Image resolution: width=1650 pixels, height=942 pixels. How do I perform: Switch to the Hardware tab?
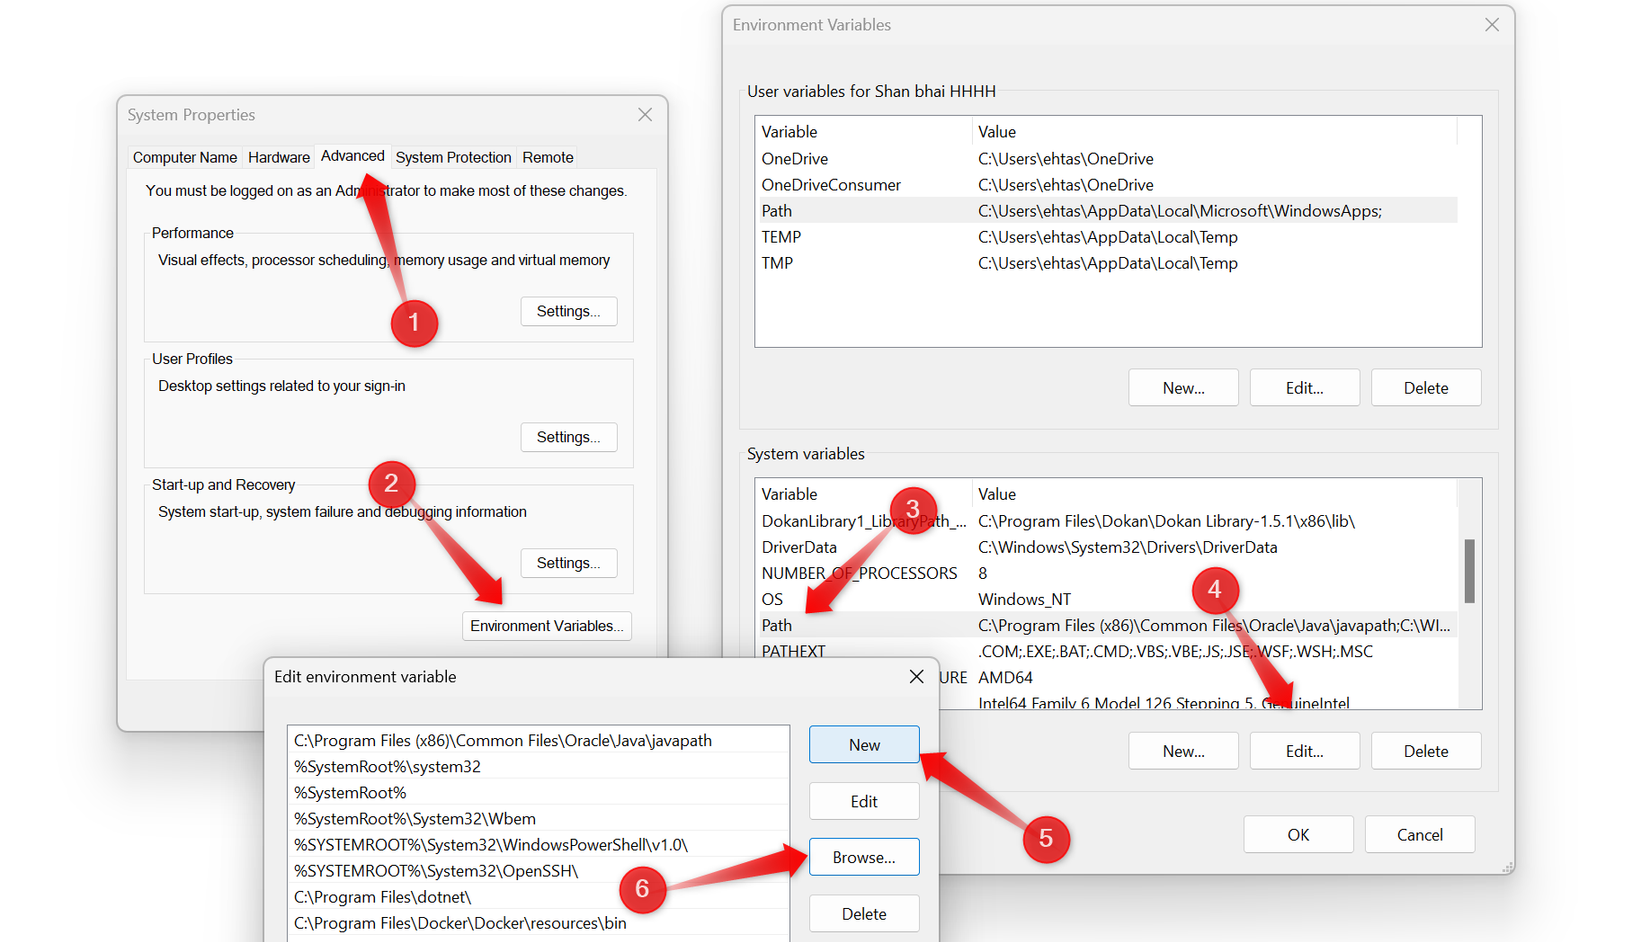click(x=278, y=157)
